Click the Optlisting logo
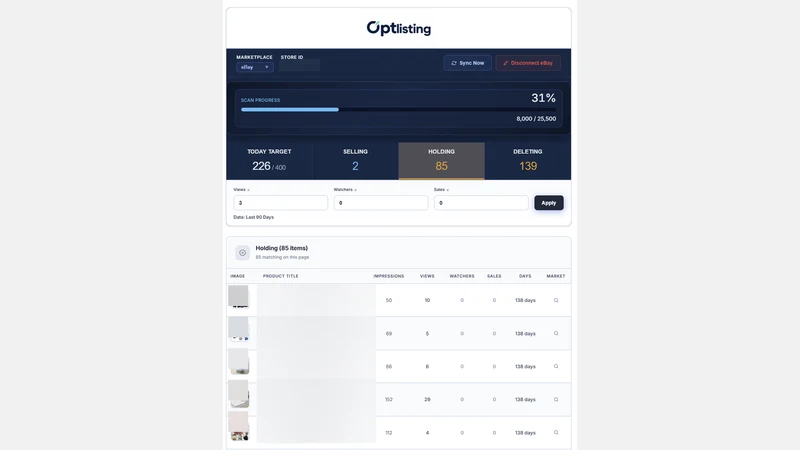The width and height of the screenshot is (800, 450). pyautogui.click(x=398, y=28)
